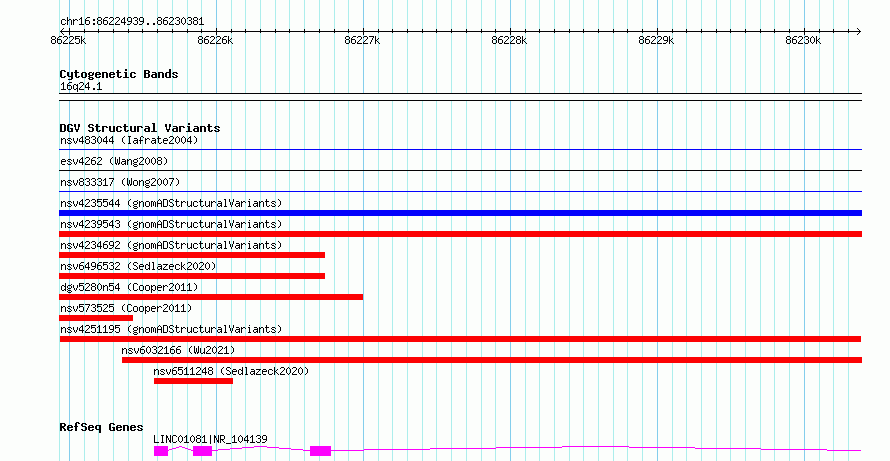Image resolution: width=890 pixels, height=461 pixels.
Task: Click the thin blue nsv833317 variant line
Action: [x=460, y=191]
